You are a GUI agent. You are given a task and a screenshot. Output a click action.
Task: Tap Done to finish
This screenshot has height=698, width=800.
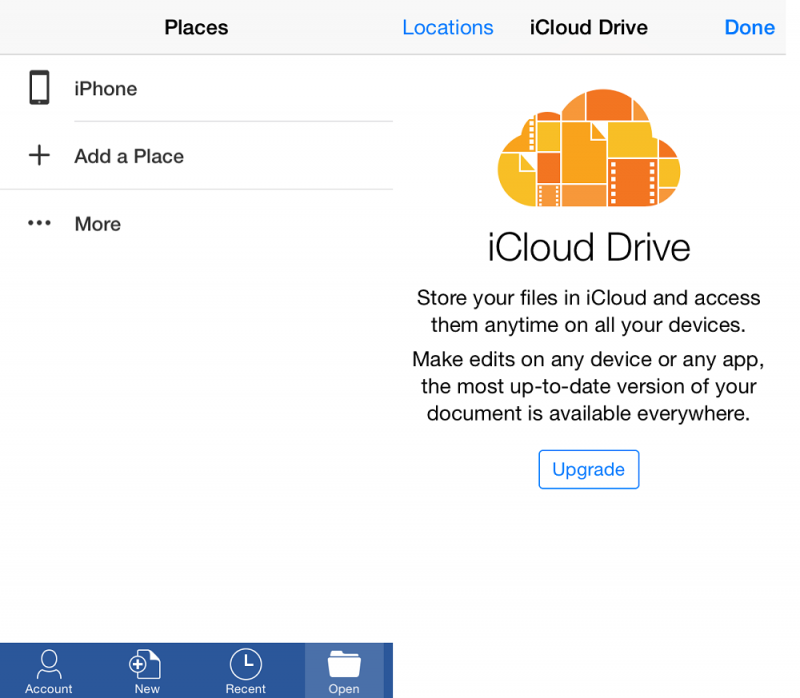coord(749,27)
